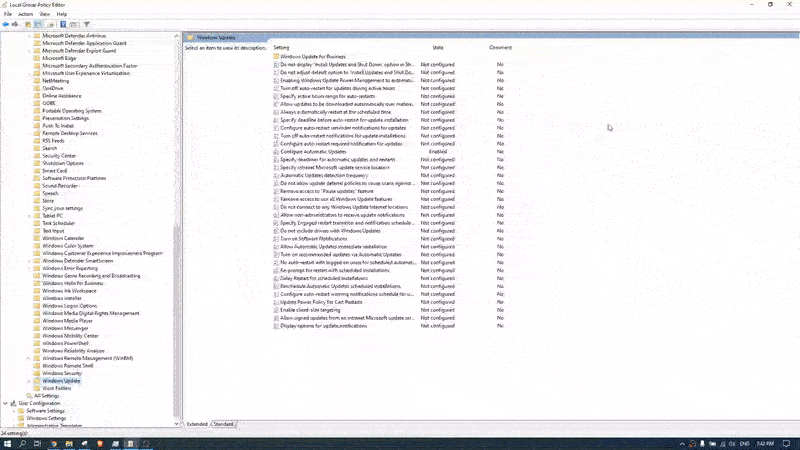800x450 pixels.
Task: Click the OneDrive folder icon in tree
Action: (x=37, y=88)
